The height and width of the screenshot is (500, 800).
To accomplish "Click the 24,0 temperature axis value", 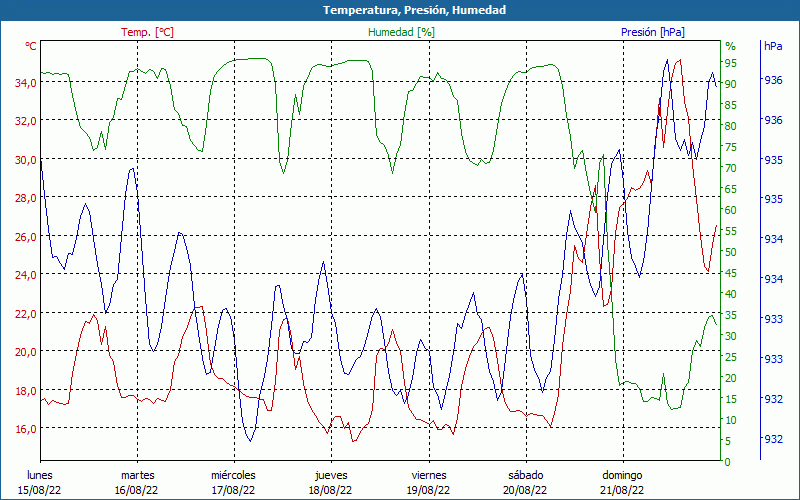I will [x=26, y=275].
